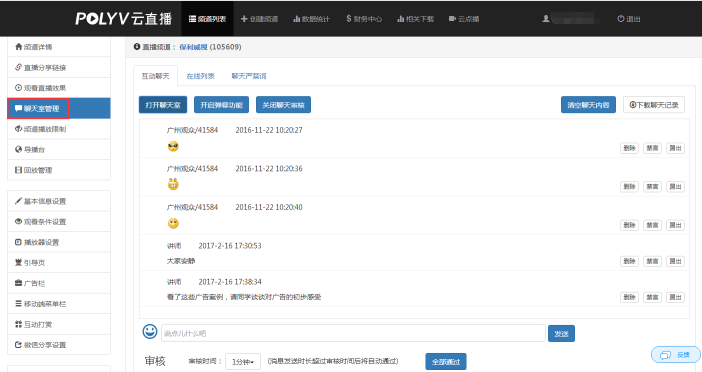Click the 反馈 feedback chat icon

(x=665, y=355)
